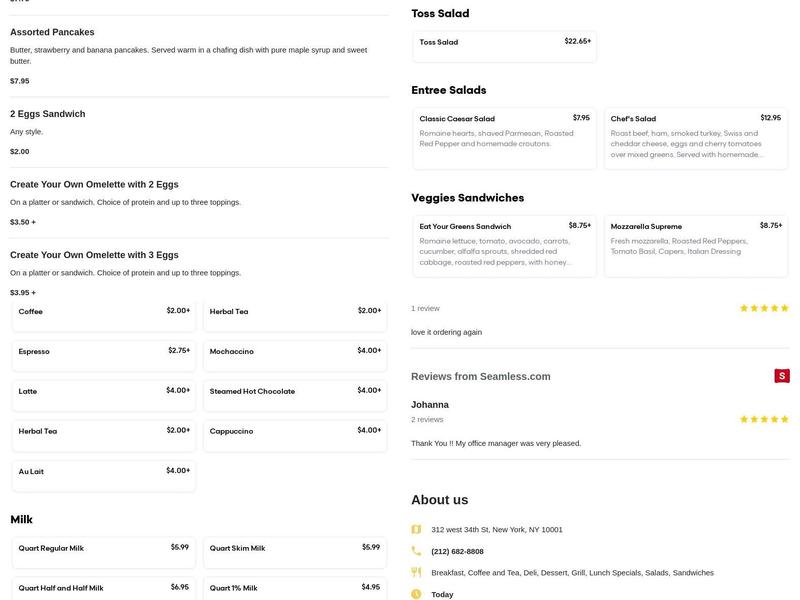Pick the Toss Salad item
Viewport: 800px width, 600px height.
coord(504,45)
